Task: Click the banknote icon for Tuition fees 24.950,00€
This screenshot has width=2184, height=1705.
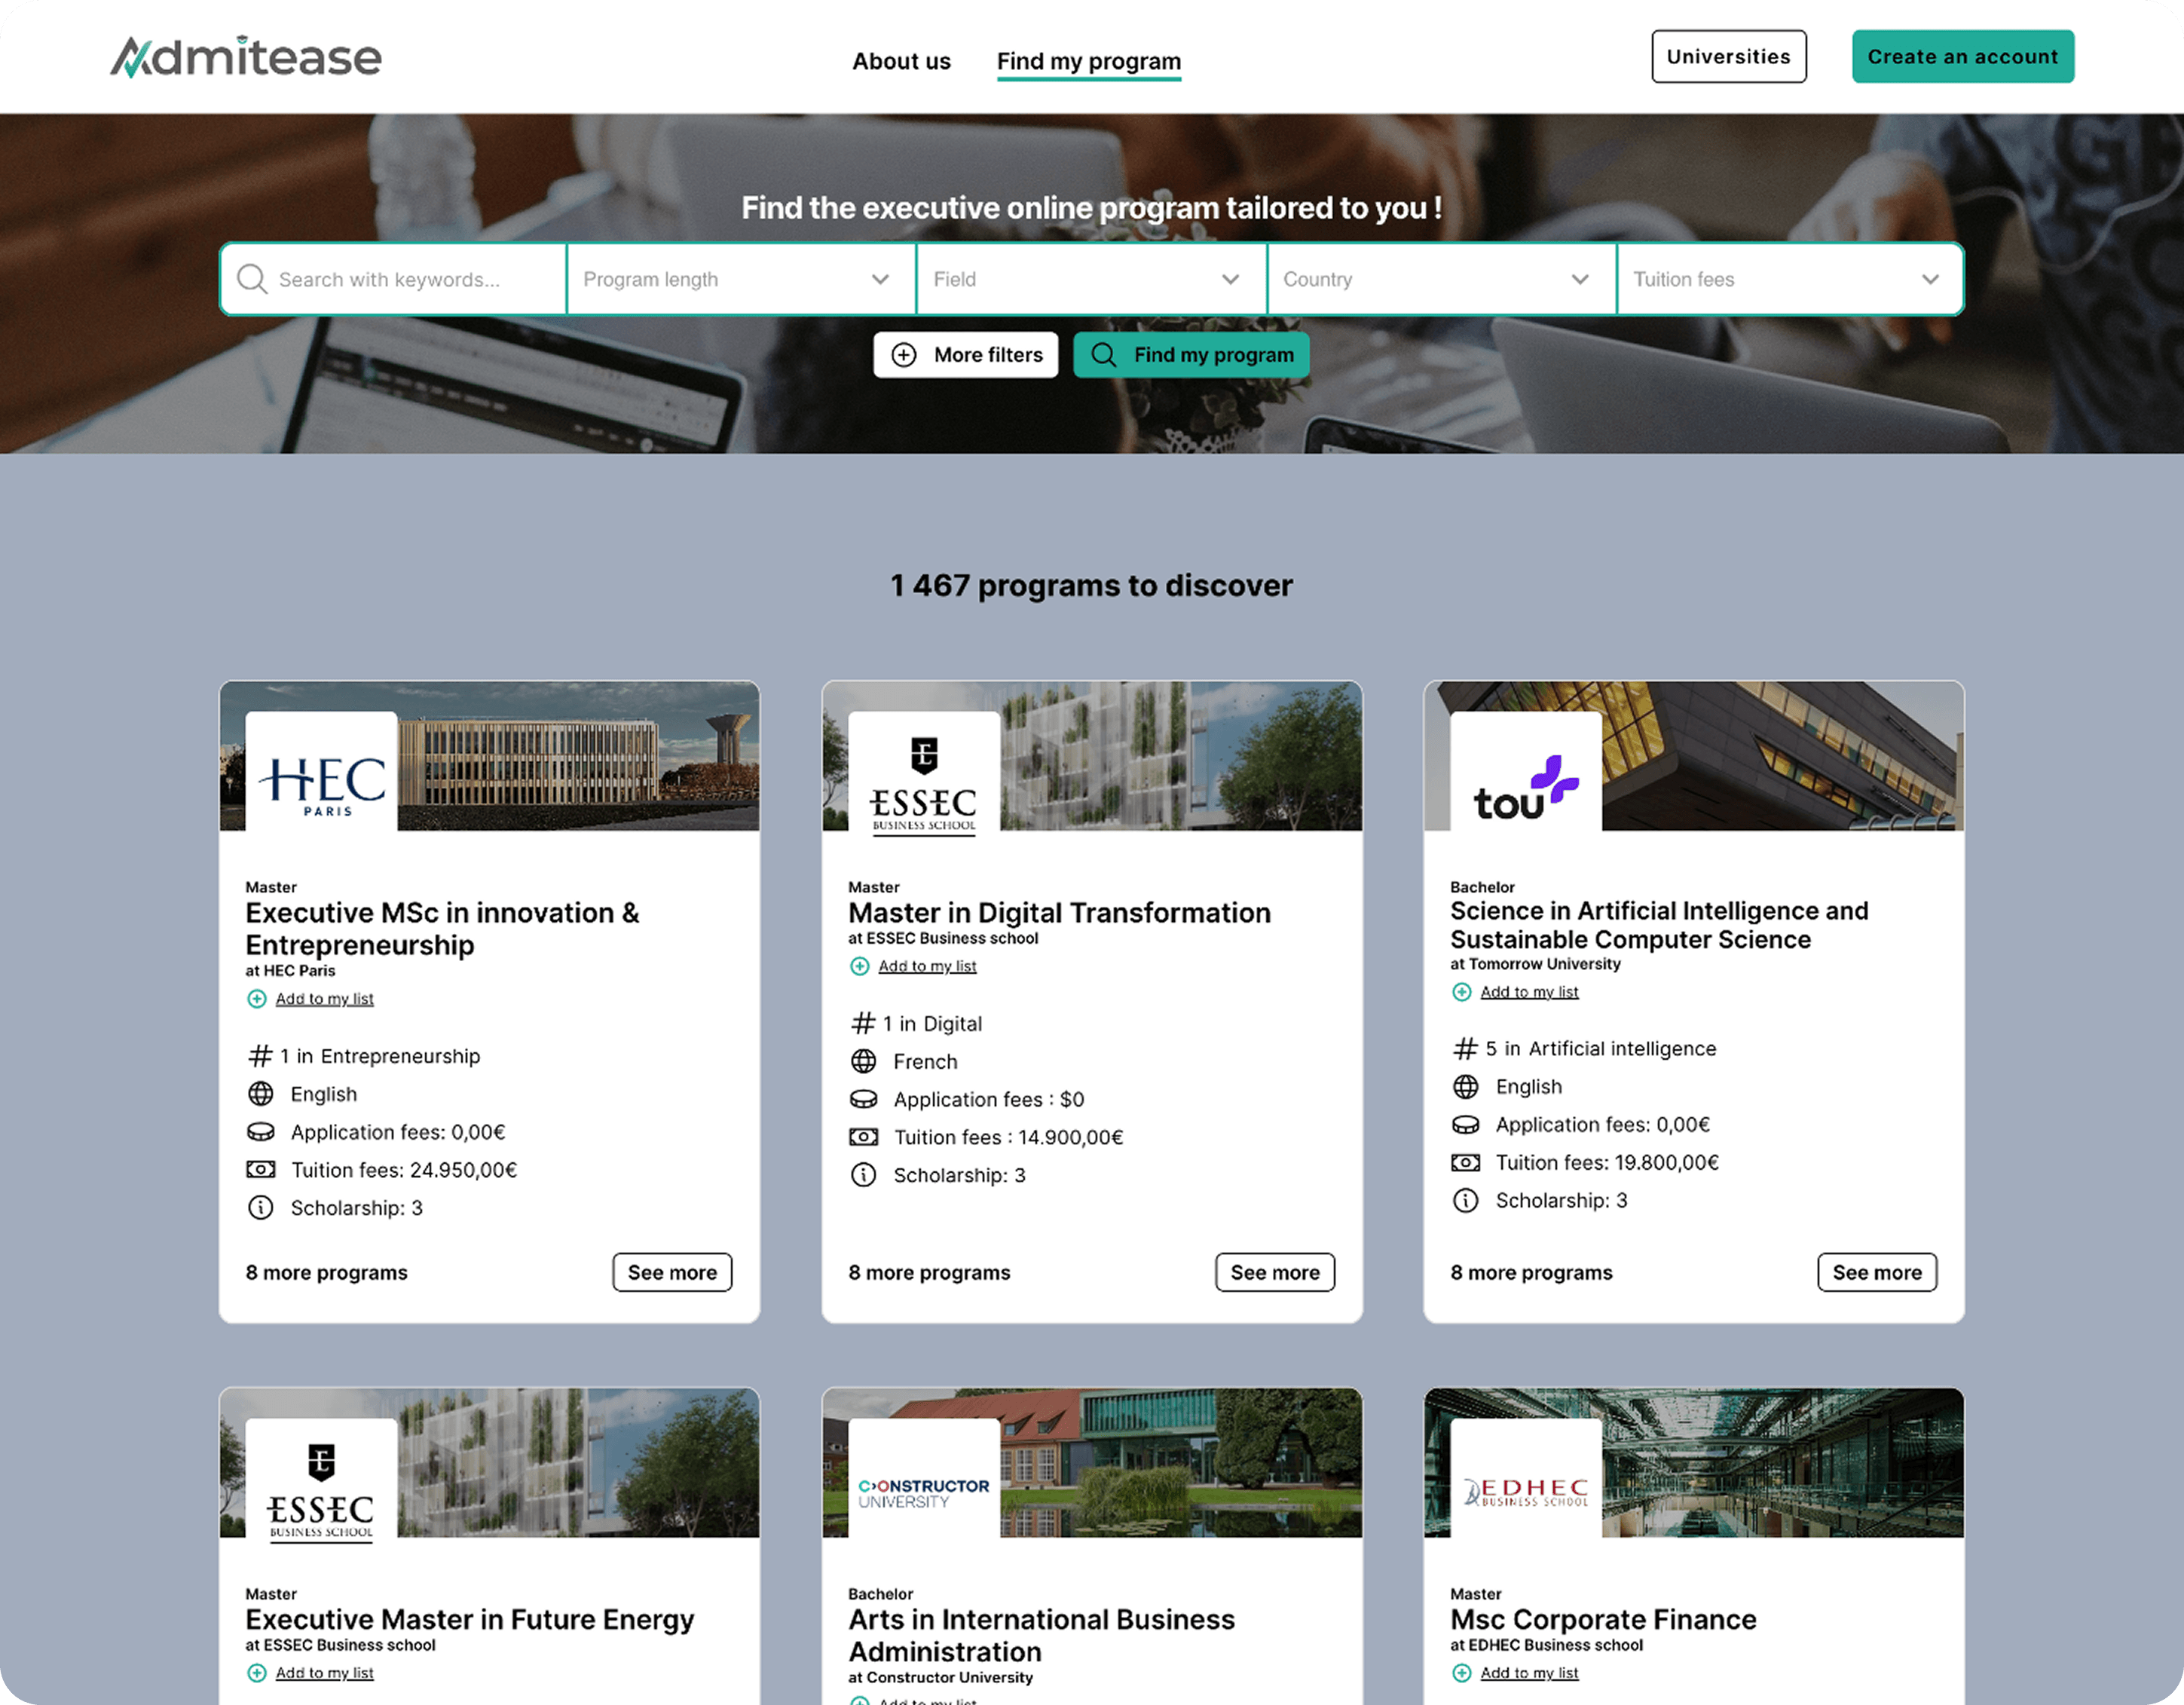Action: (x=261, y=1170)
